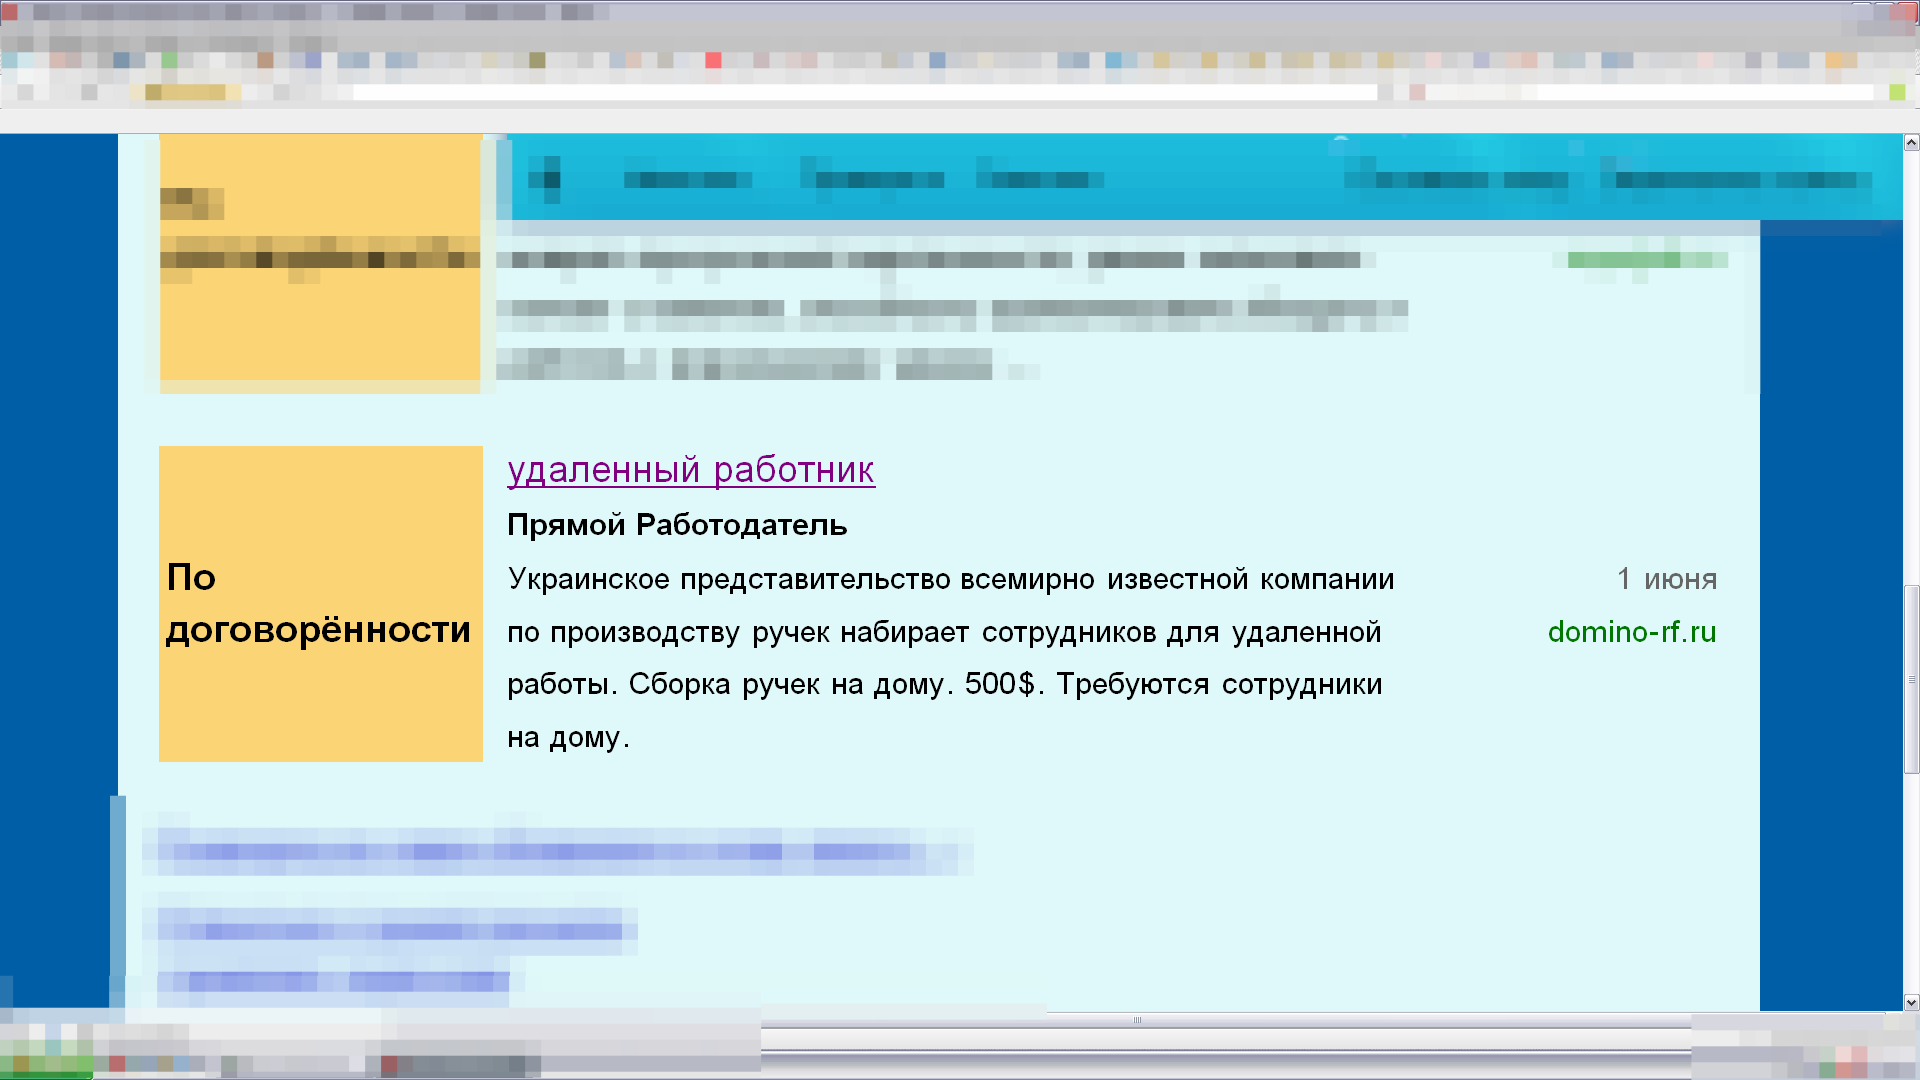Visit the domino-rf.ru source link
This screenshot has height=1080, width=1920.
click(1631, 632)
